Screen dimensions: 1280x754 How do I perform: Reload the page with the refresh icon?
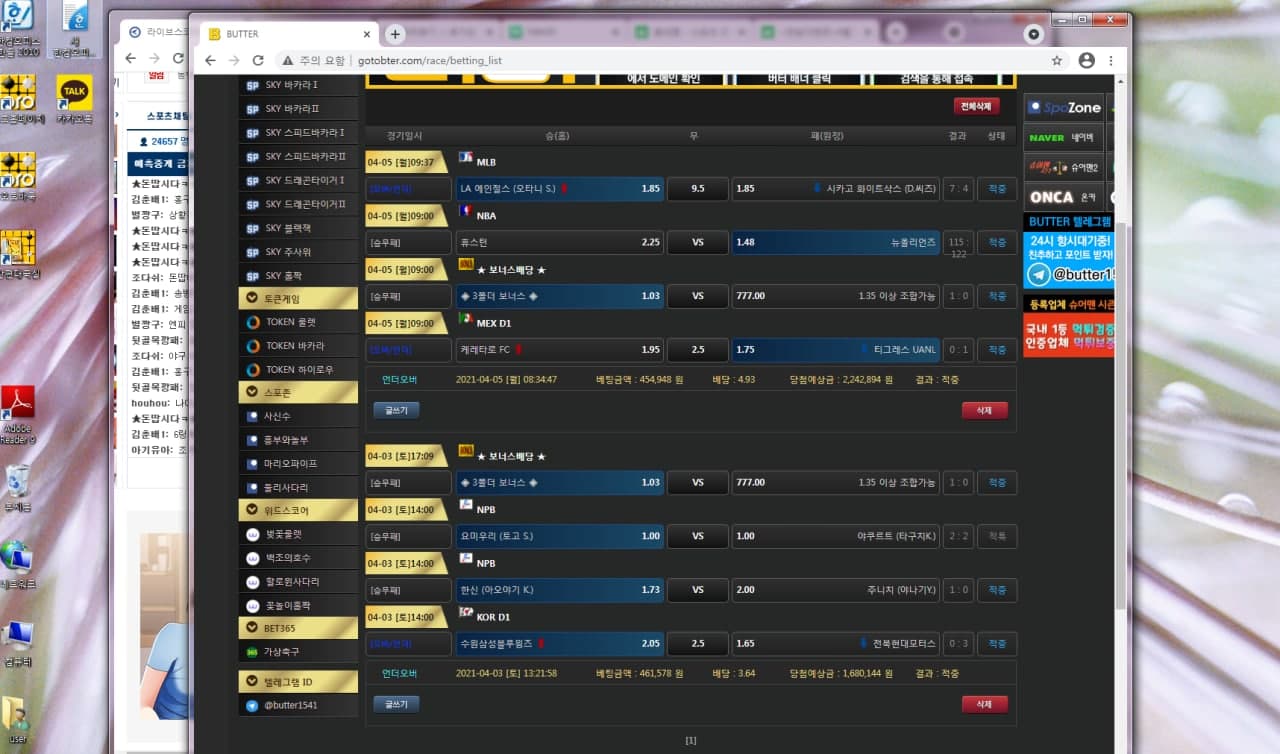pyautogui.click(x=258, y=61)
